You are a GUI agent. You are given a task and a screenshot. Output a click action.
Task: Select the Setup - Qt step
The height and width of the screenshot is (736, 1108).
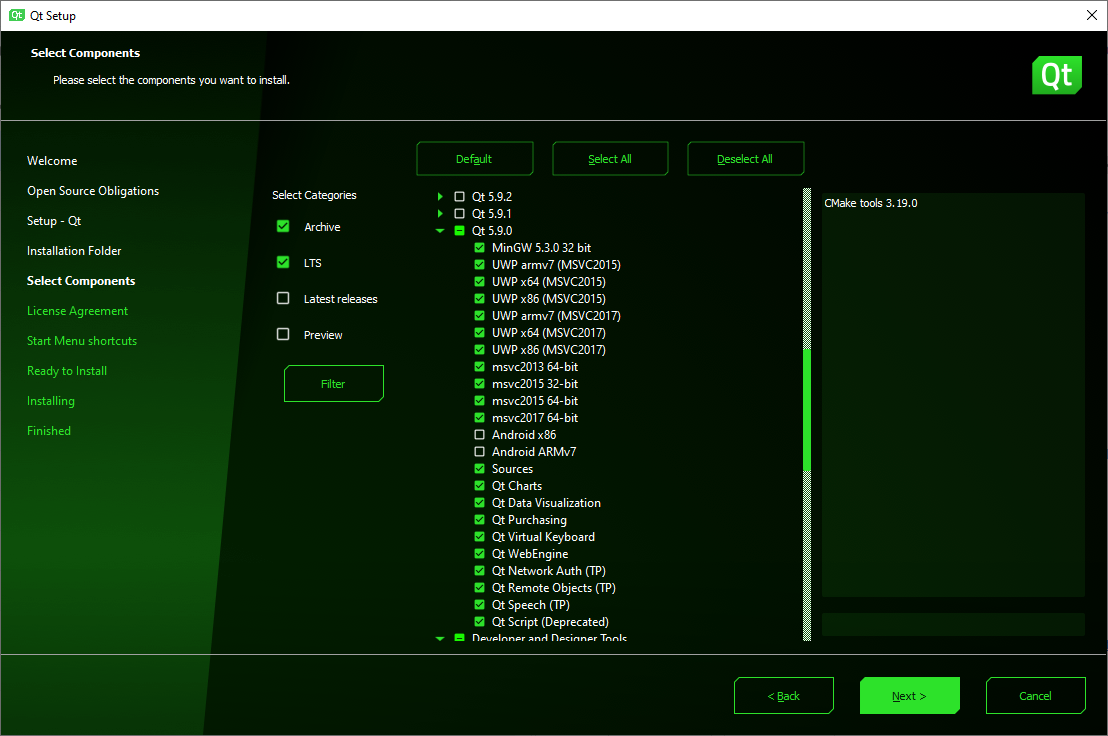click(54, 220)
